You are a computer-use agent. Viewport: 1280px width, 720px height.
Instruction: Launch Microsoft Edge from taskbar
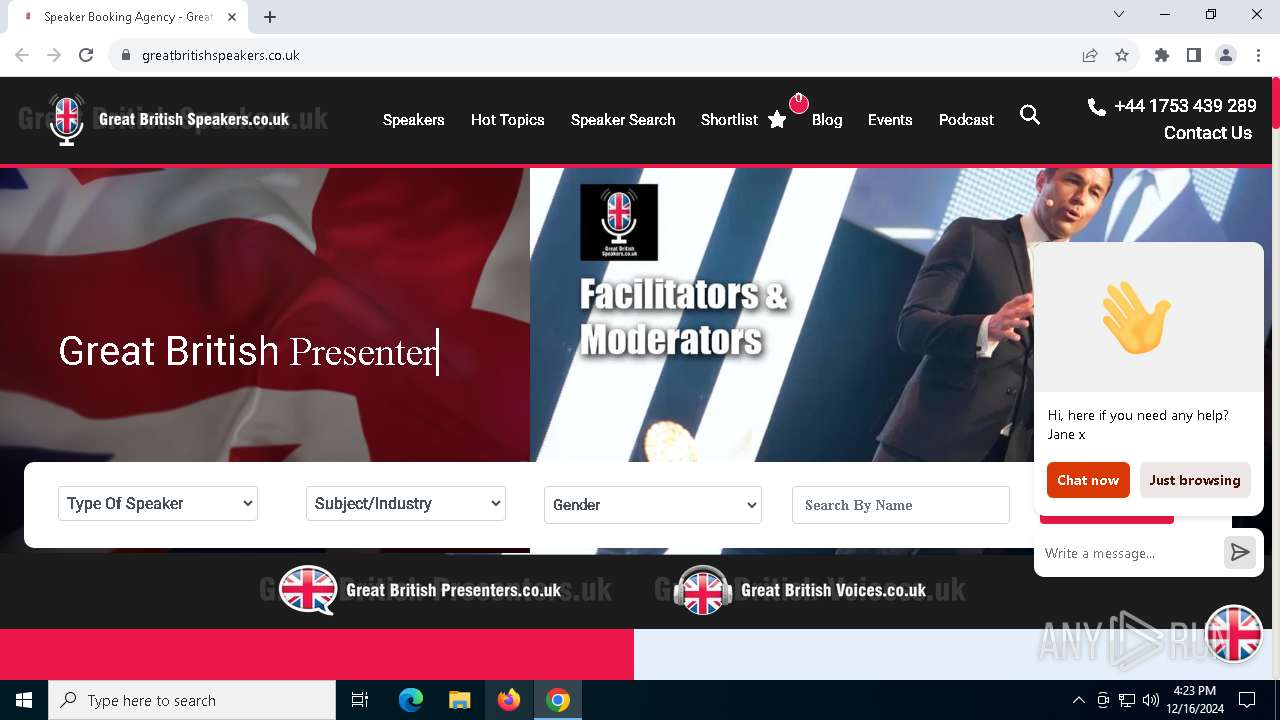(x=411, y=700)
